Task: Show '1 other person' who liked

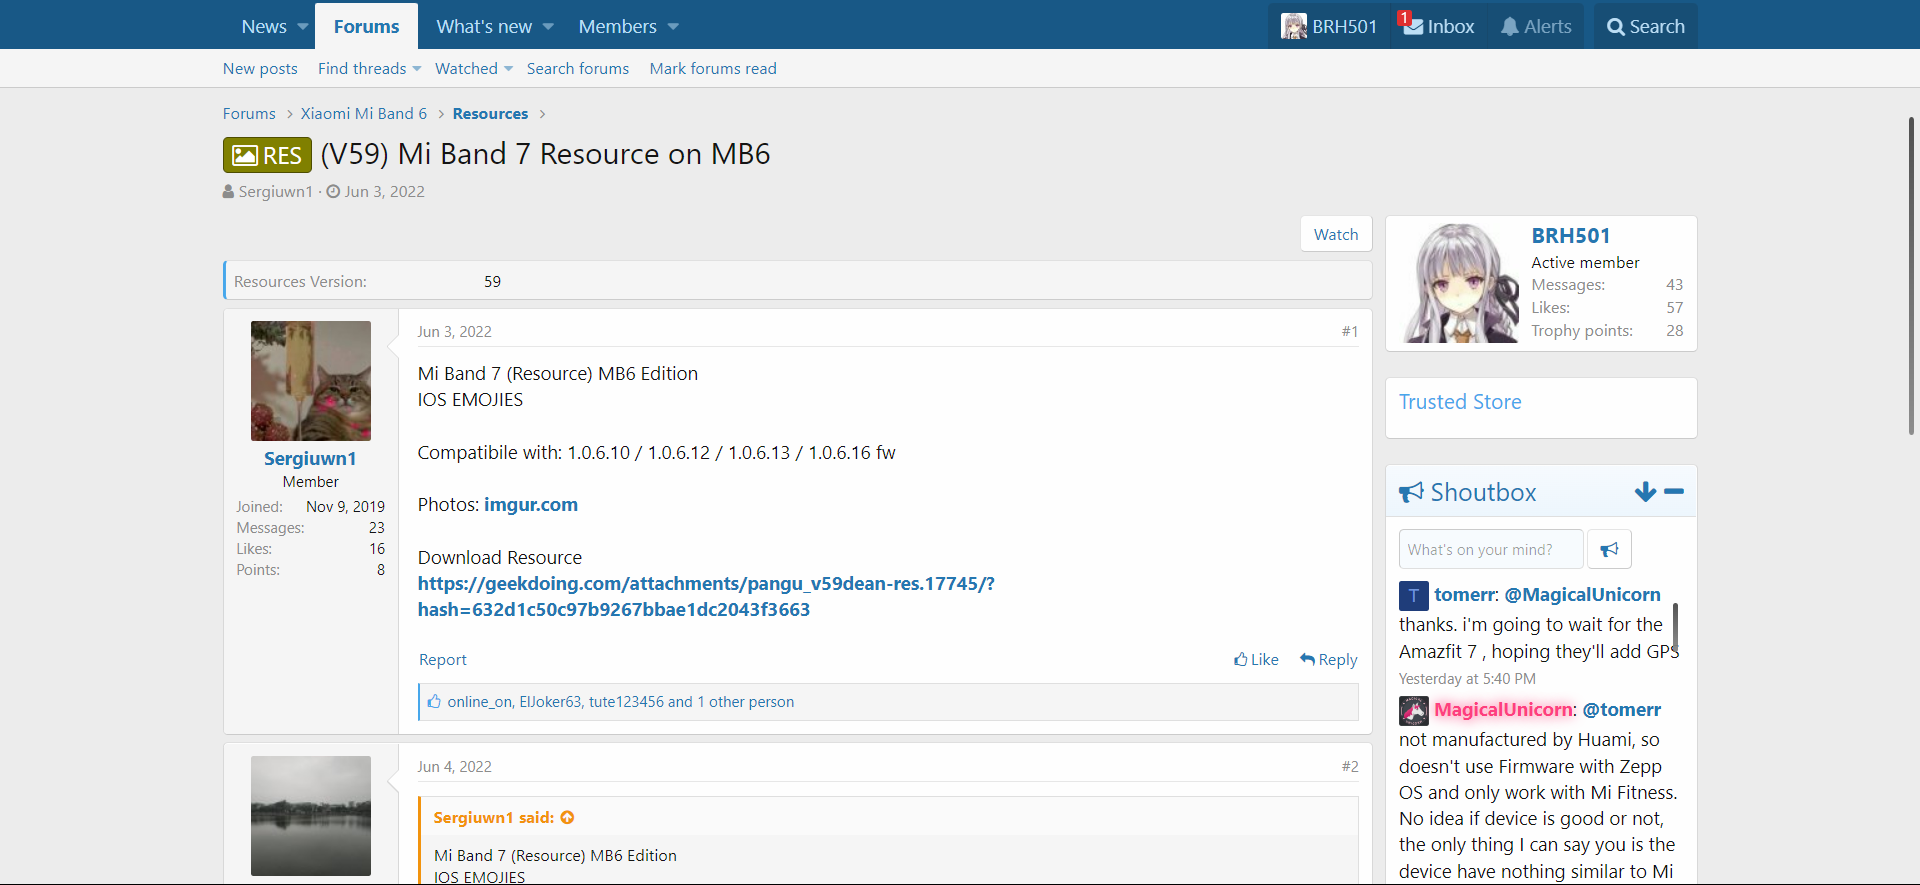Action: (x=745, y=702)
